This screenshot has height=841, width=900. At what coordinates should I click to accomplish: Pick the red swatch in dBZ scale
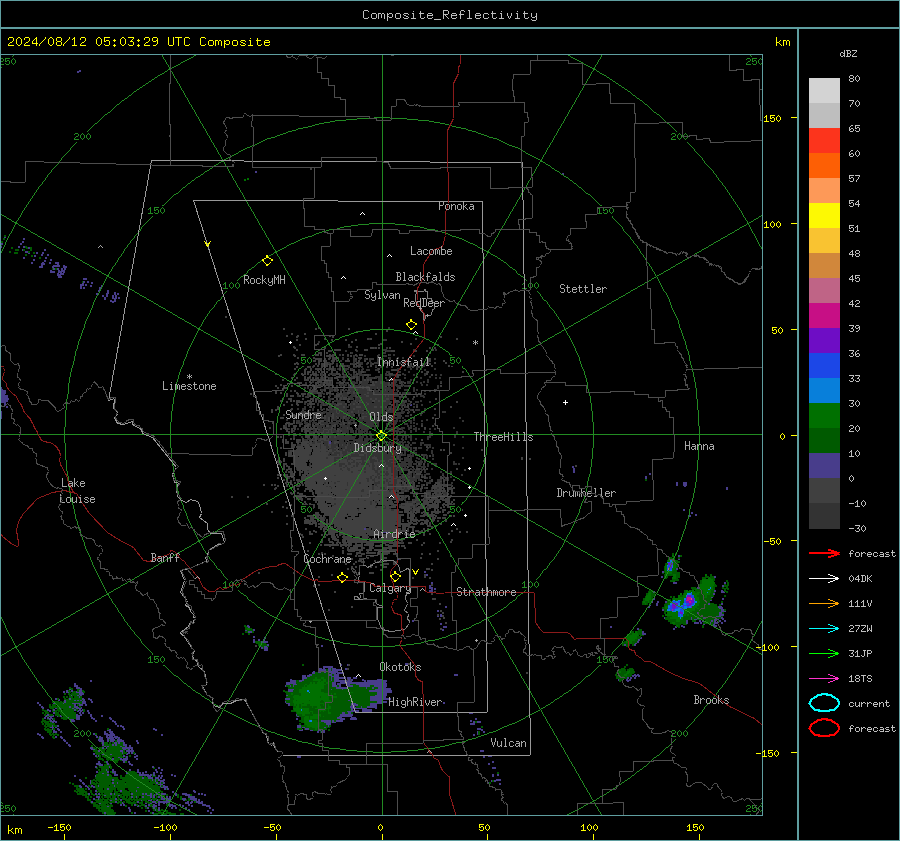click(x=824, y=141)
